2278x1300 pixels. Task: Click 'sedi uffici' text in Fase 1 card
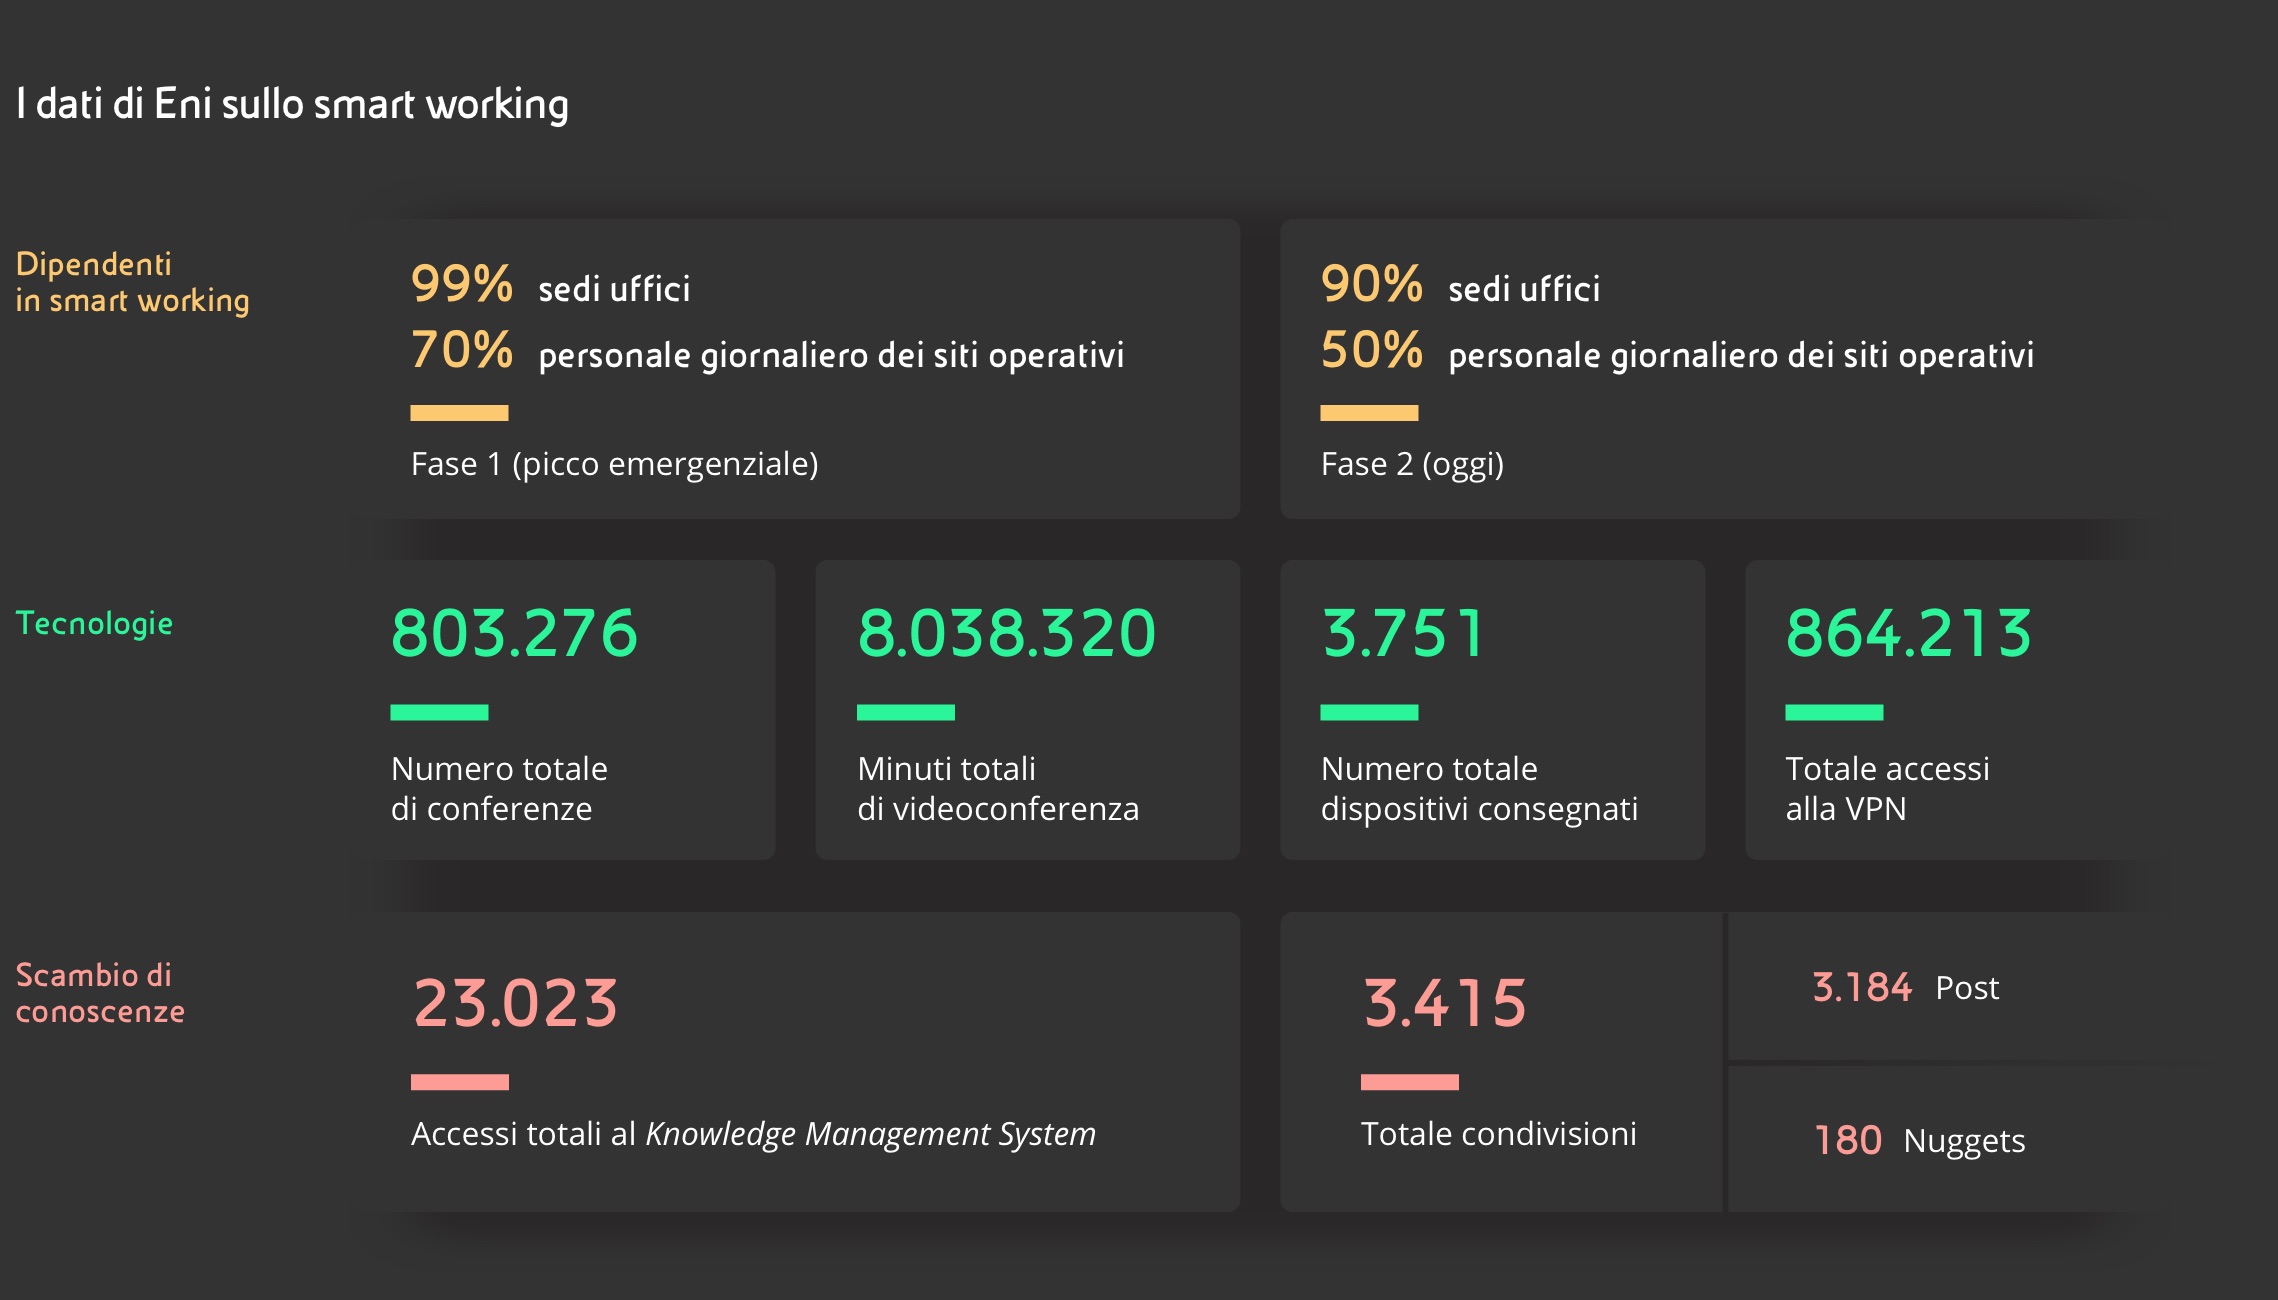click(x=615, y=289)
